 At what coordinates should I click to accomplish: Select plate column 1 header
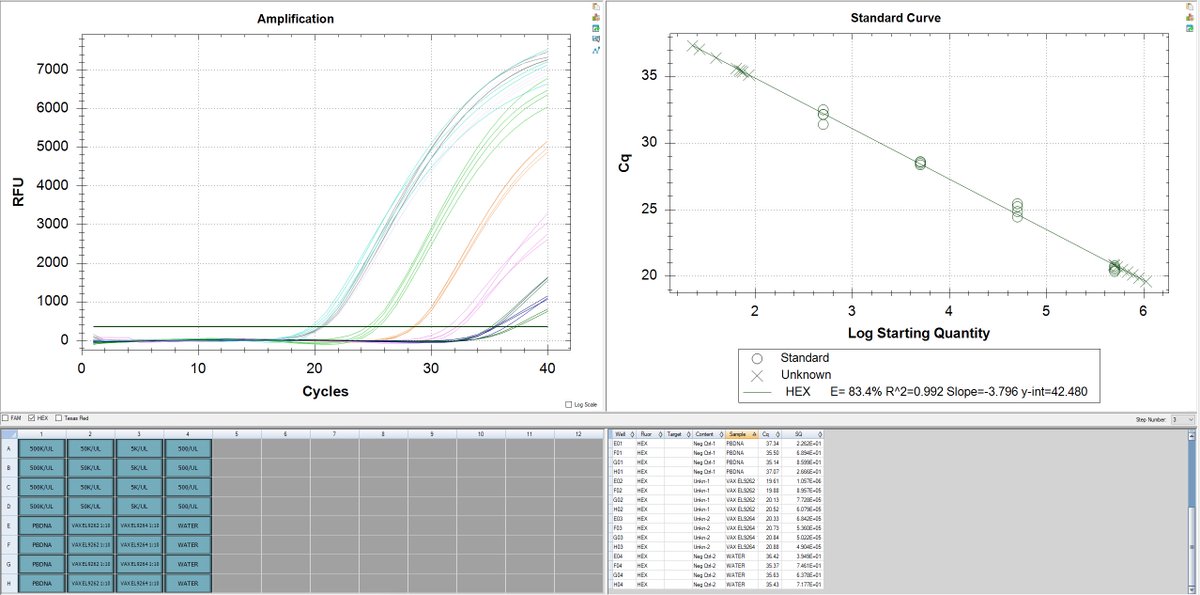click(x=42, y=434)
